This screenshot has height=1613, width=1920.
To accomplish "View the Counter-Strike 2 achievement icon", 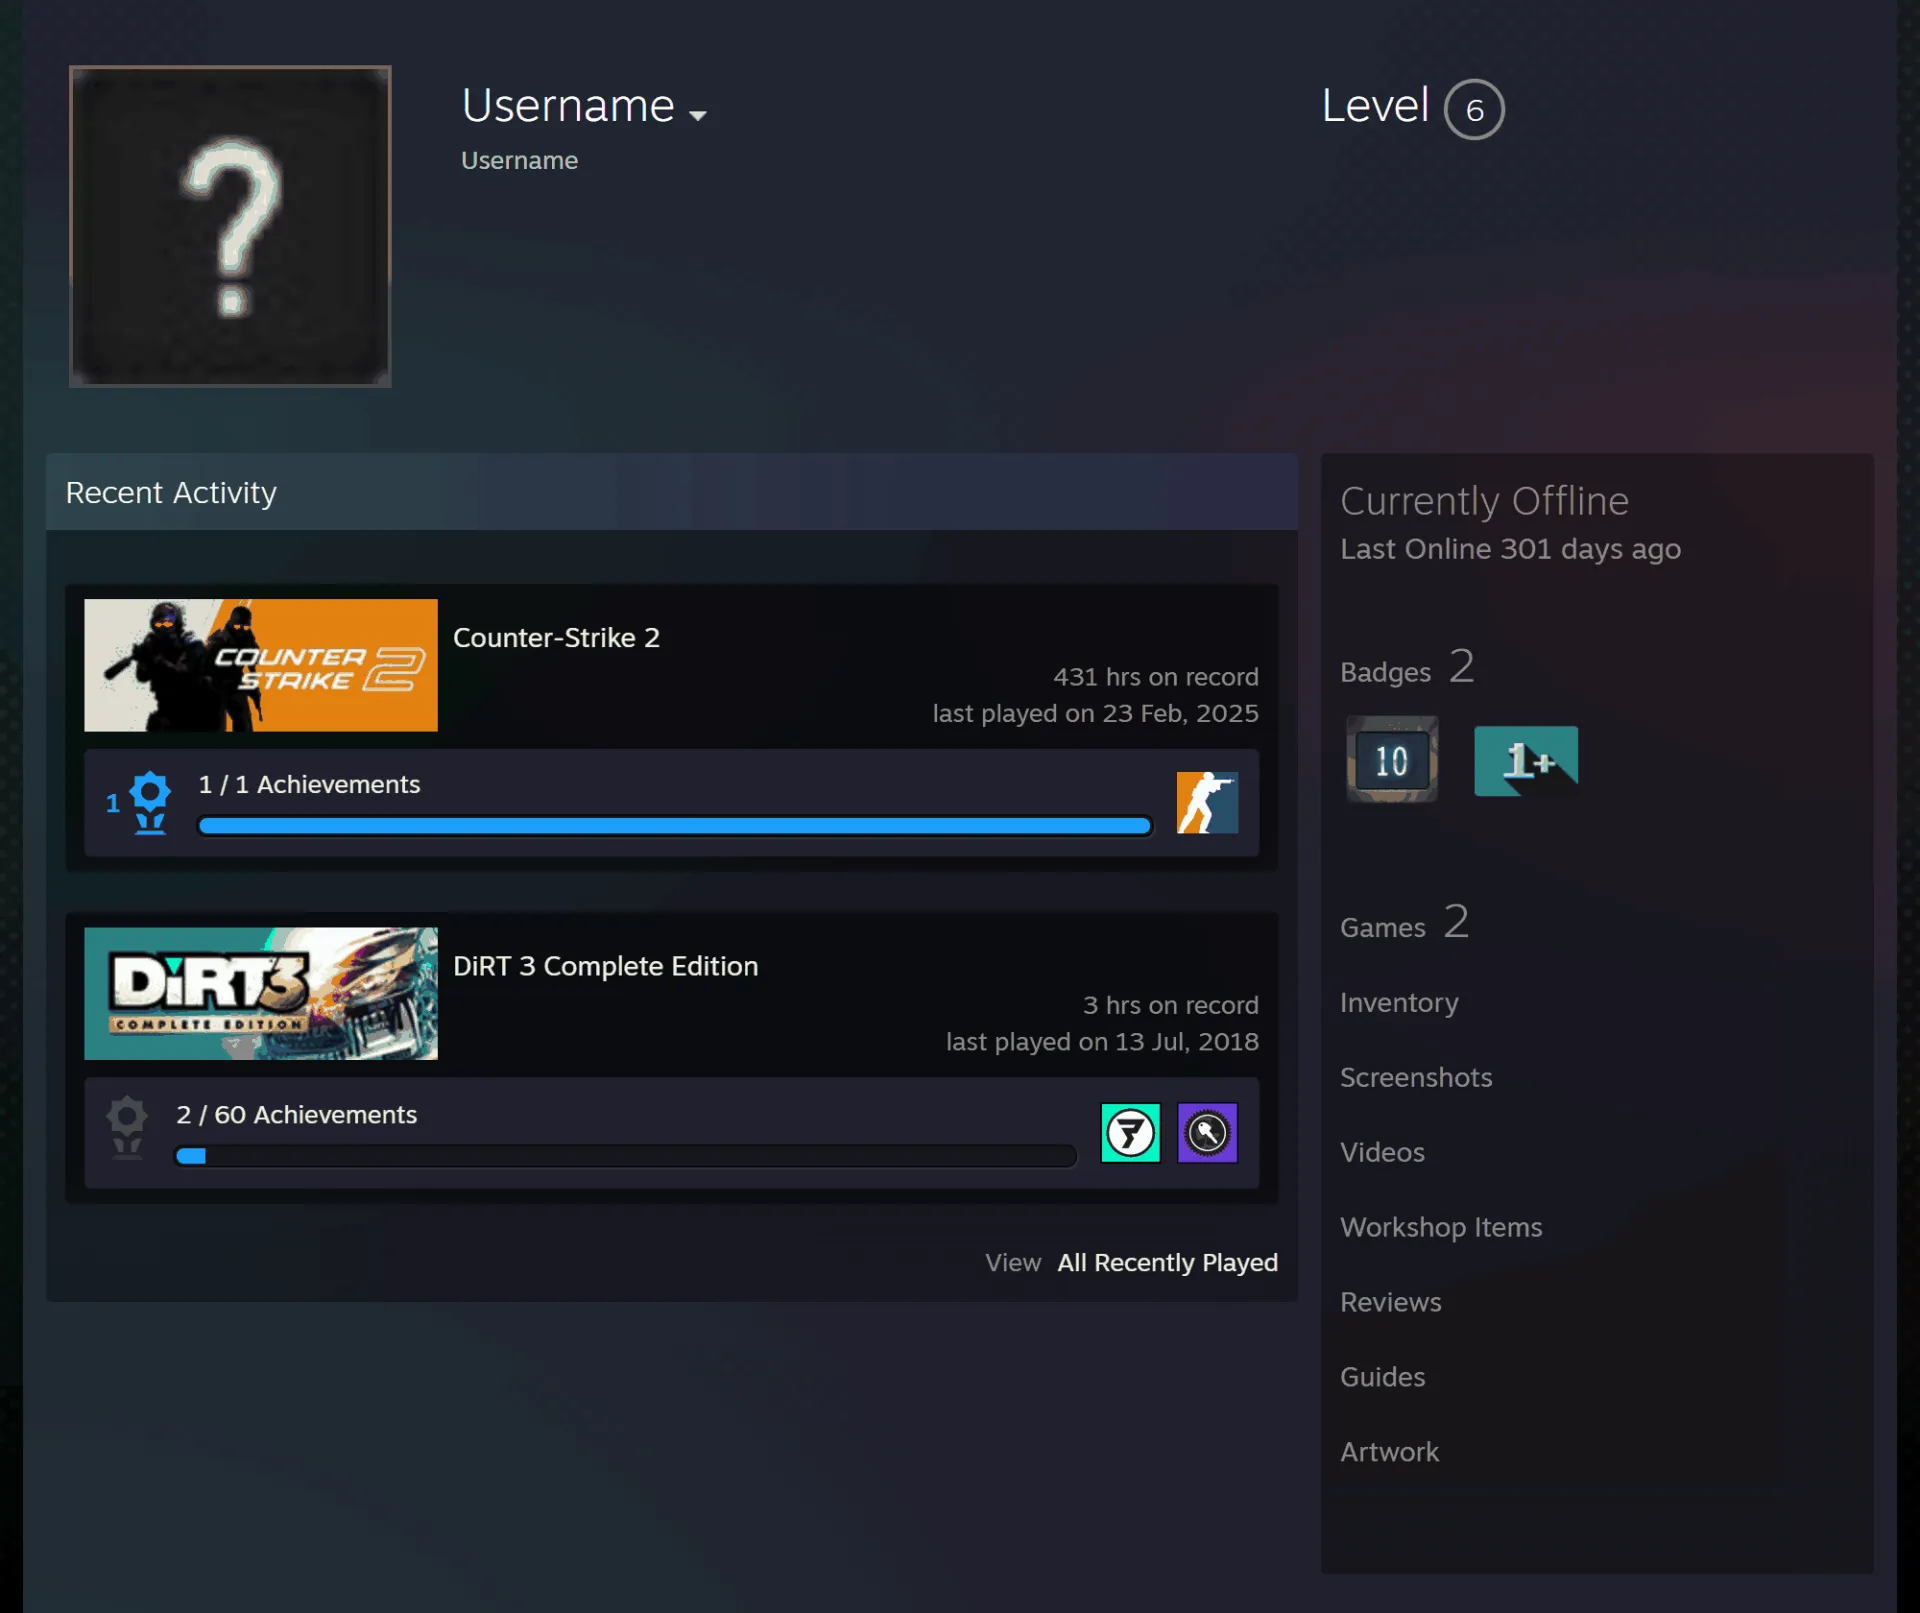I will tap(1207, 802).
